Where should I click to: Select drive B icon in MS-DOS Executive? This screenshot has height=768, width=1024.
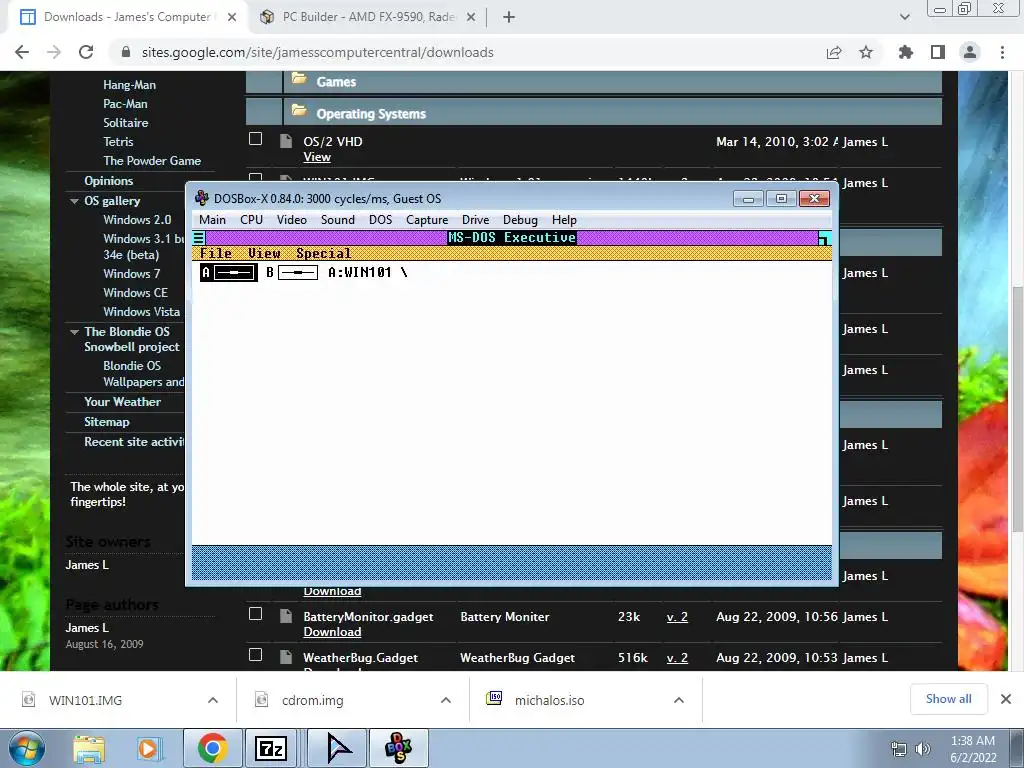click(292, 273)
